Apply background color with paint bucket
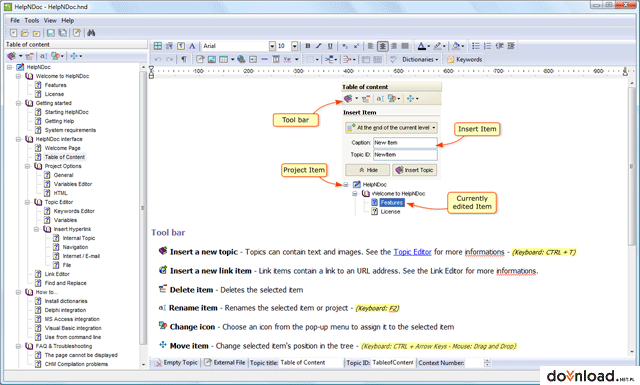Image resolution: width=640 pixels, height=385 pixels. coord(456,46)
